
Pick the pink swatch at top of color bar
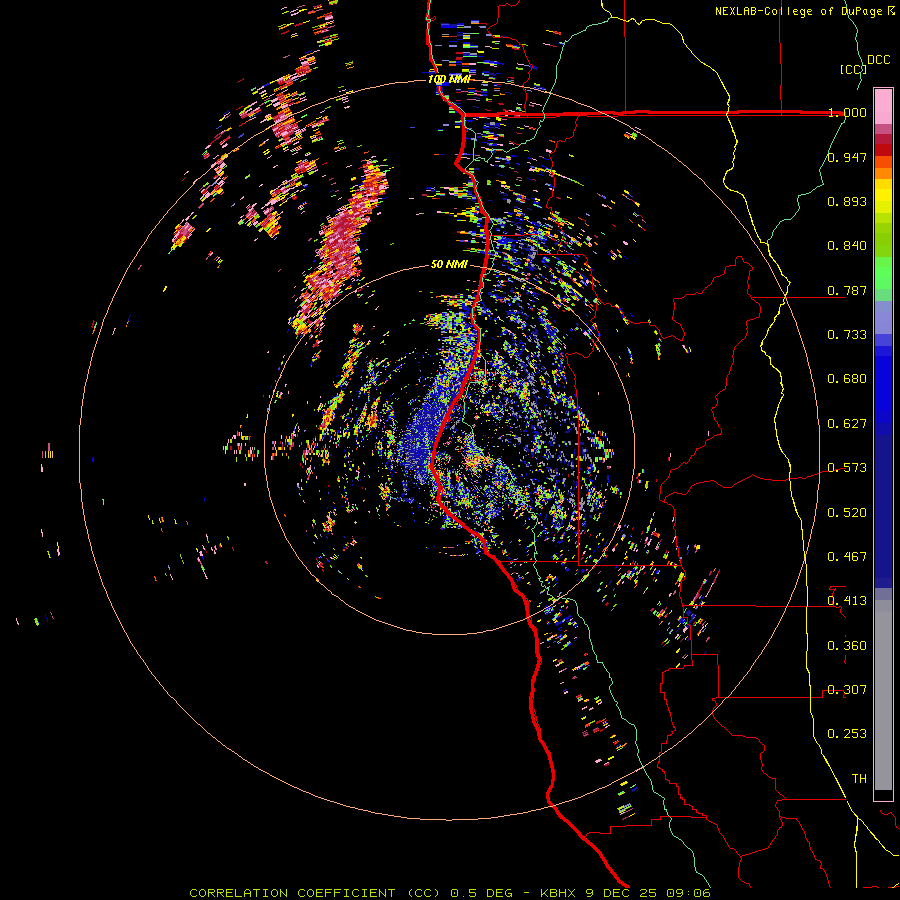pos(883,106)
